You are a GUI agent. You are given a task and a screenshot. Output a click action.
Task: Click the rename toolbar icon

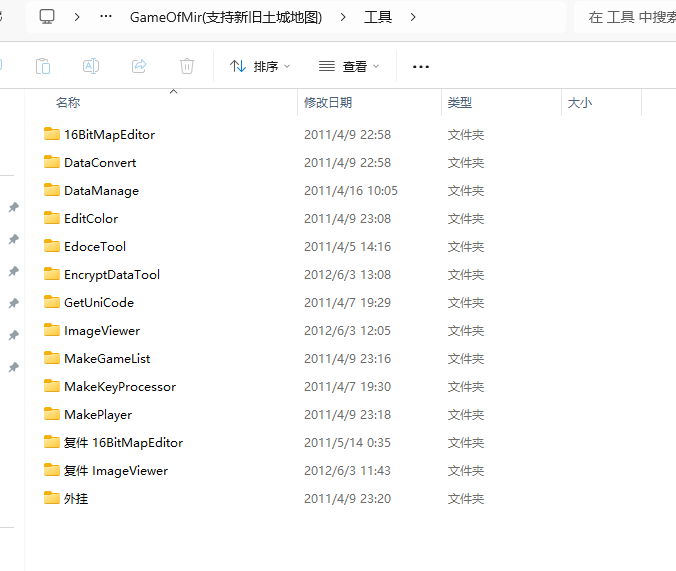[91, 66]
